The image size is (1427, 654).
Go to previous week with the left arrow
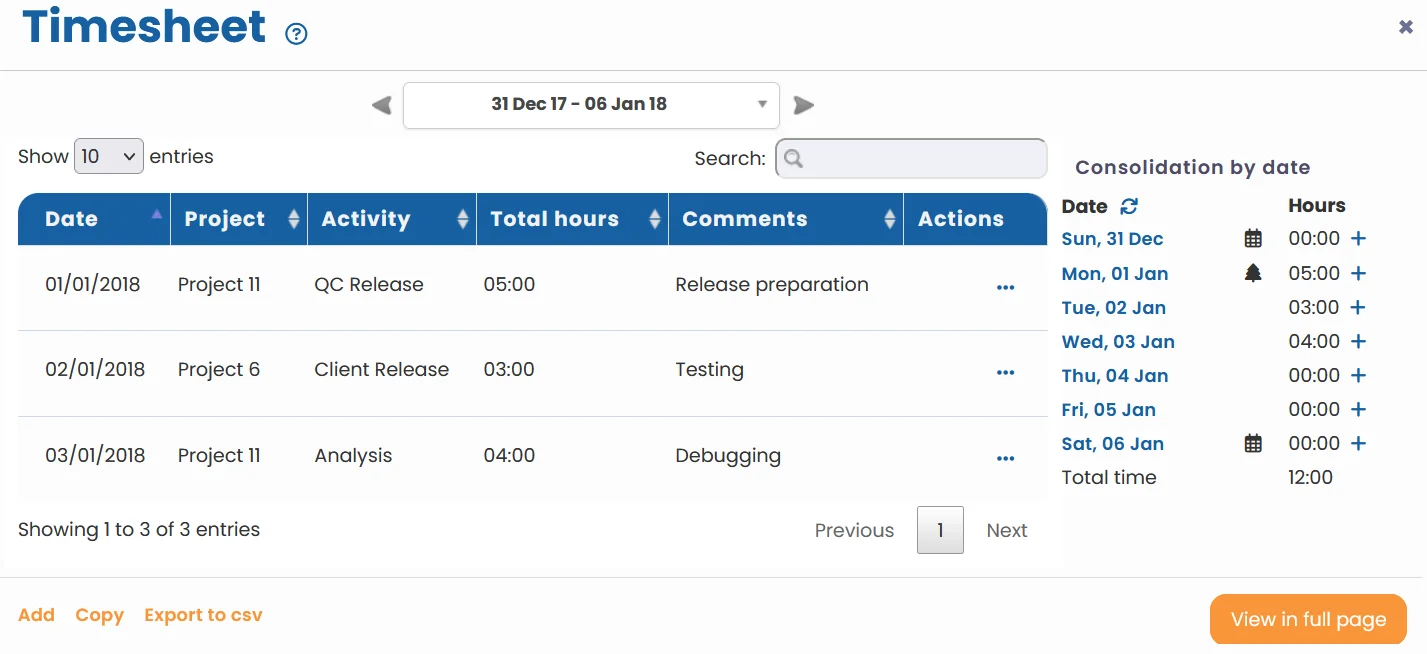click(x=380, y=104)
